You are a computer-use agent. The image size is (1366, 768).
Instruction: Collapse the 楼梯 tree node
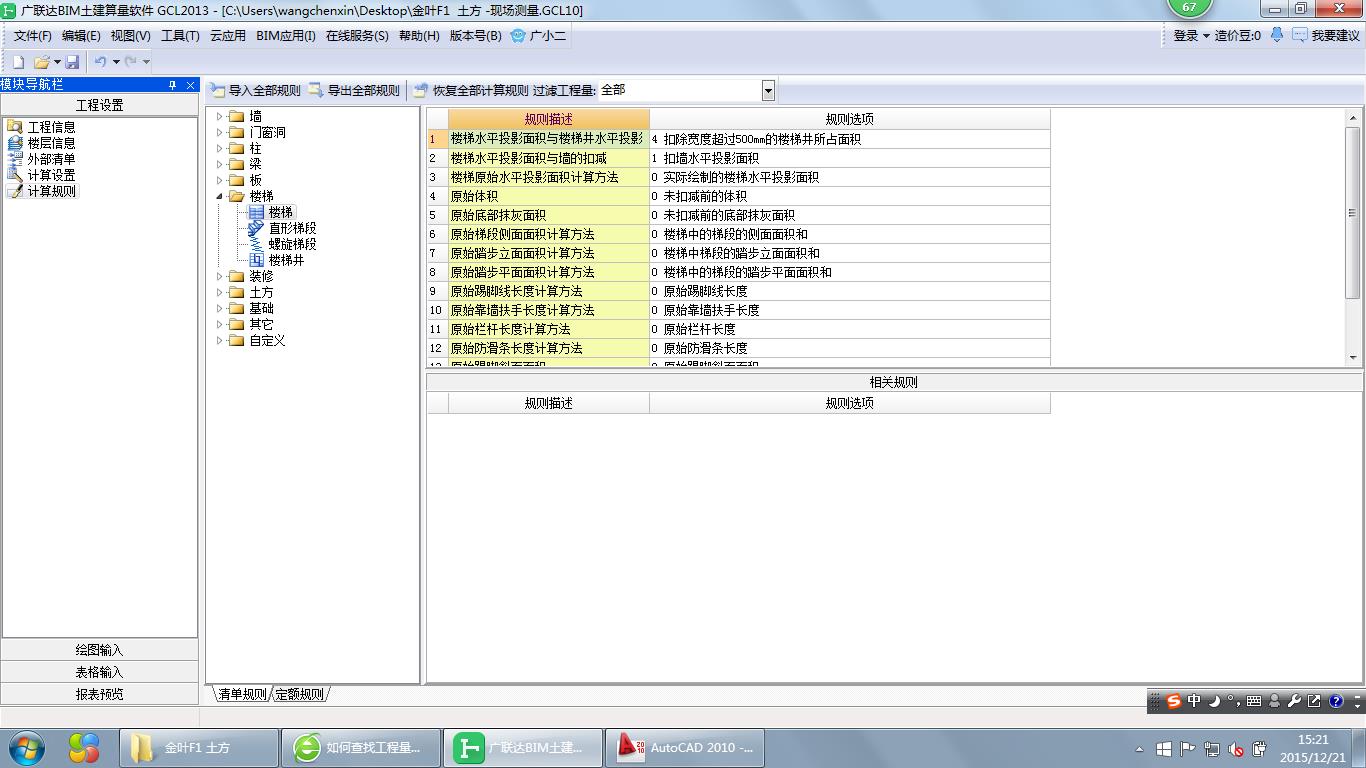[220, 196]
